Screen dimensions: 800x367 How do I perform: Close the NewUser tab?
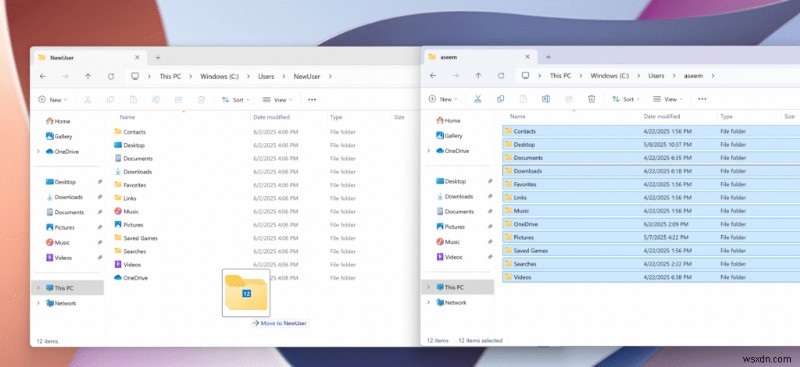[x=137, y=58]
